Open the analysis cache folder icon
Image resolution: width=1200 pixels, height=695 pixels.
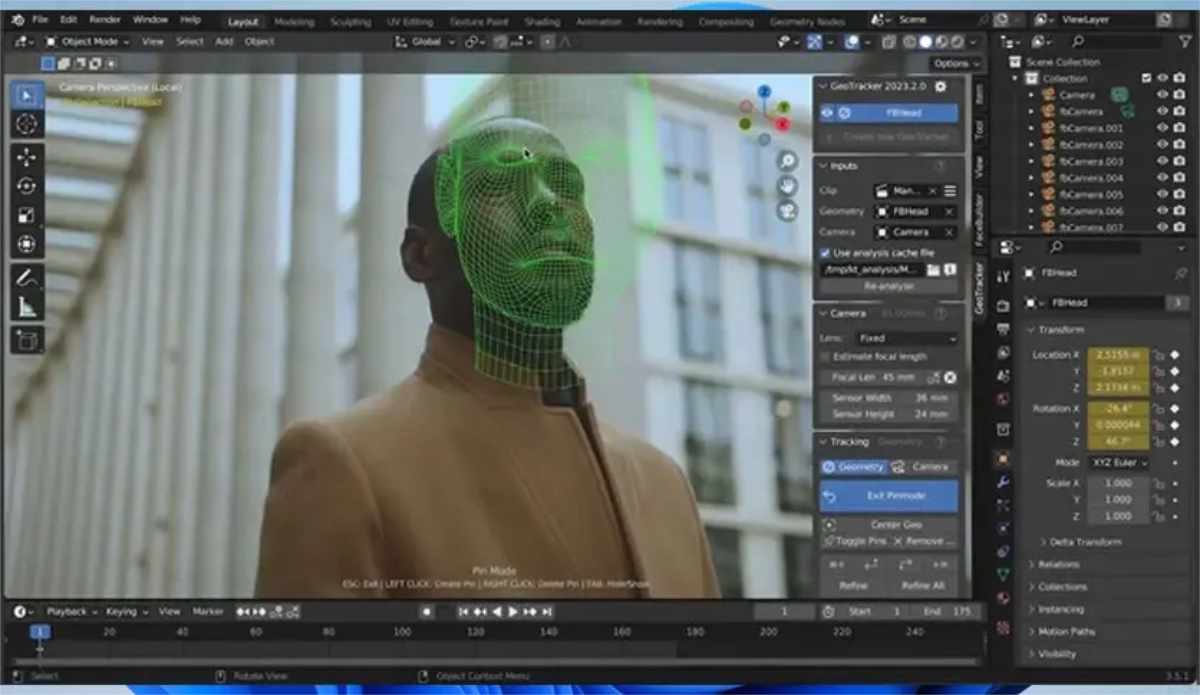(x=933, y=270)
